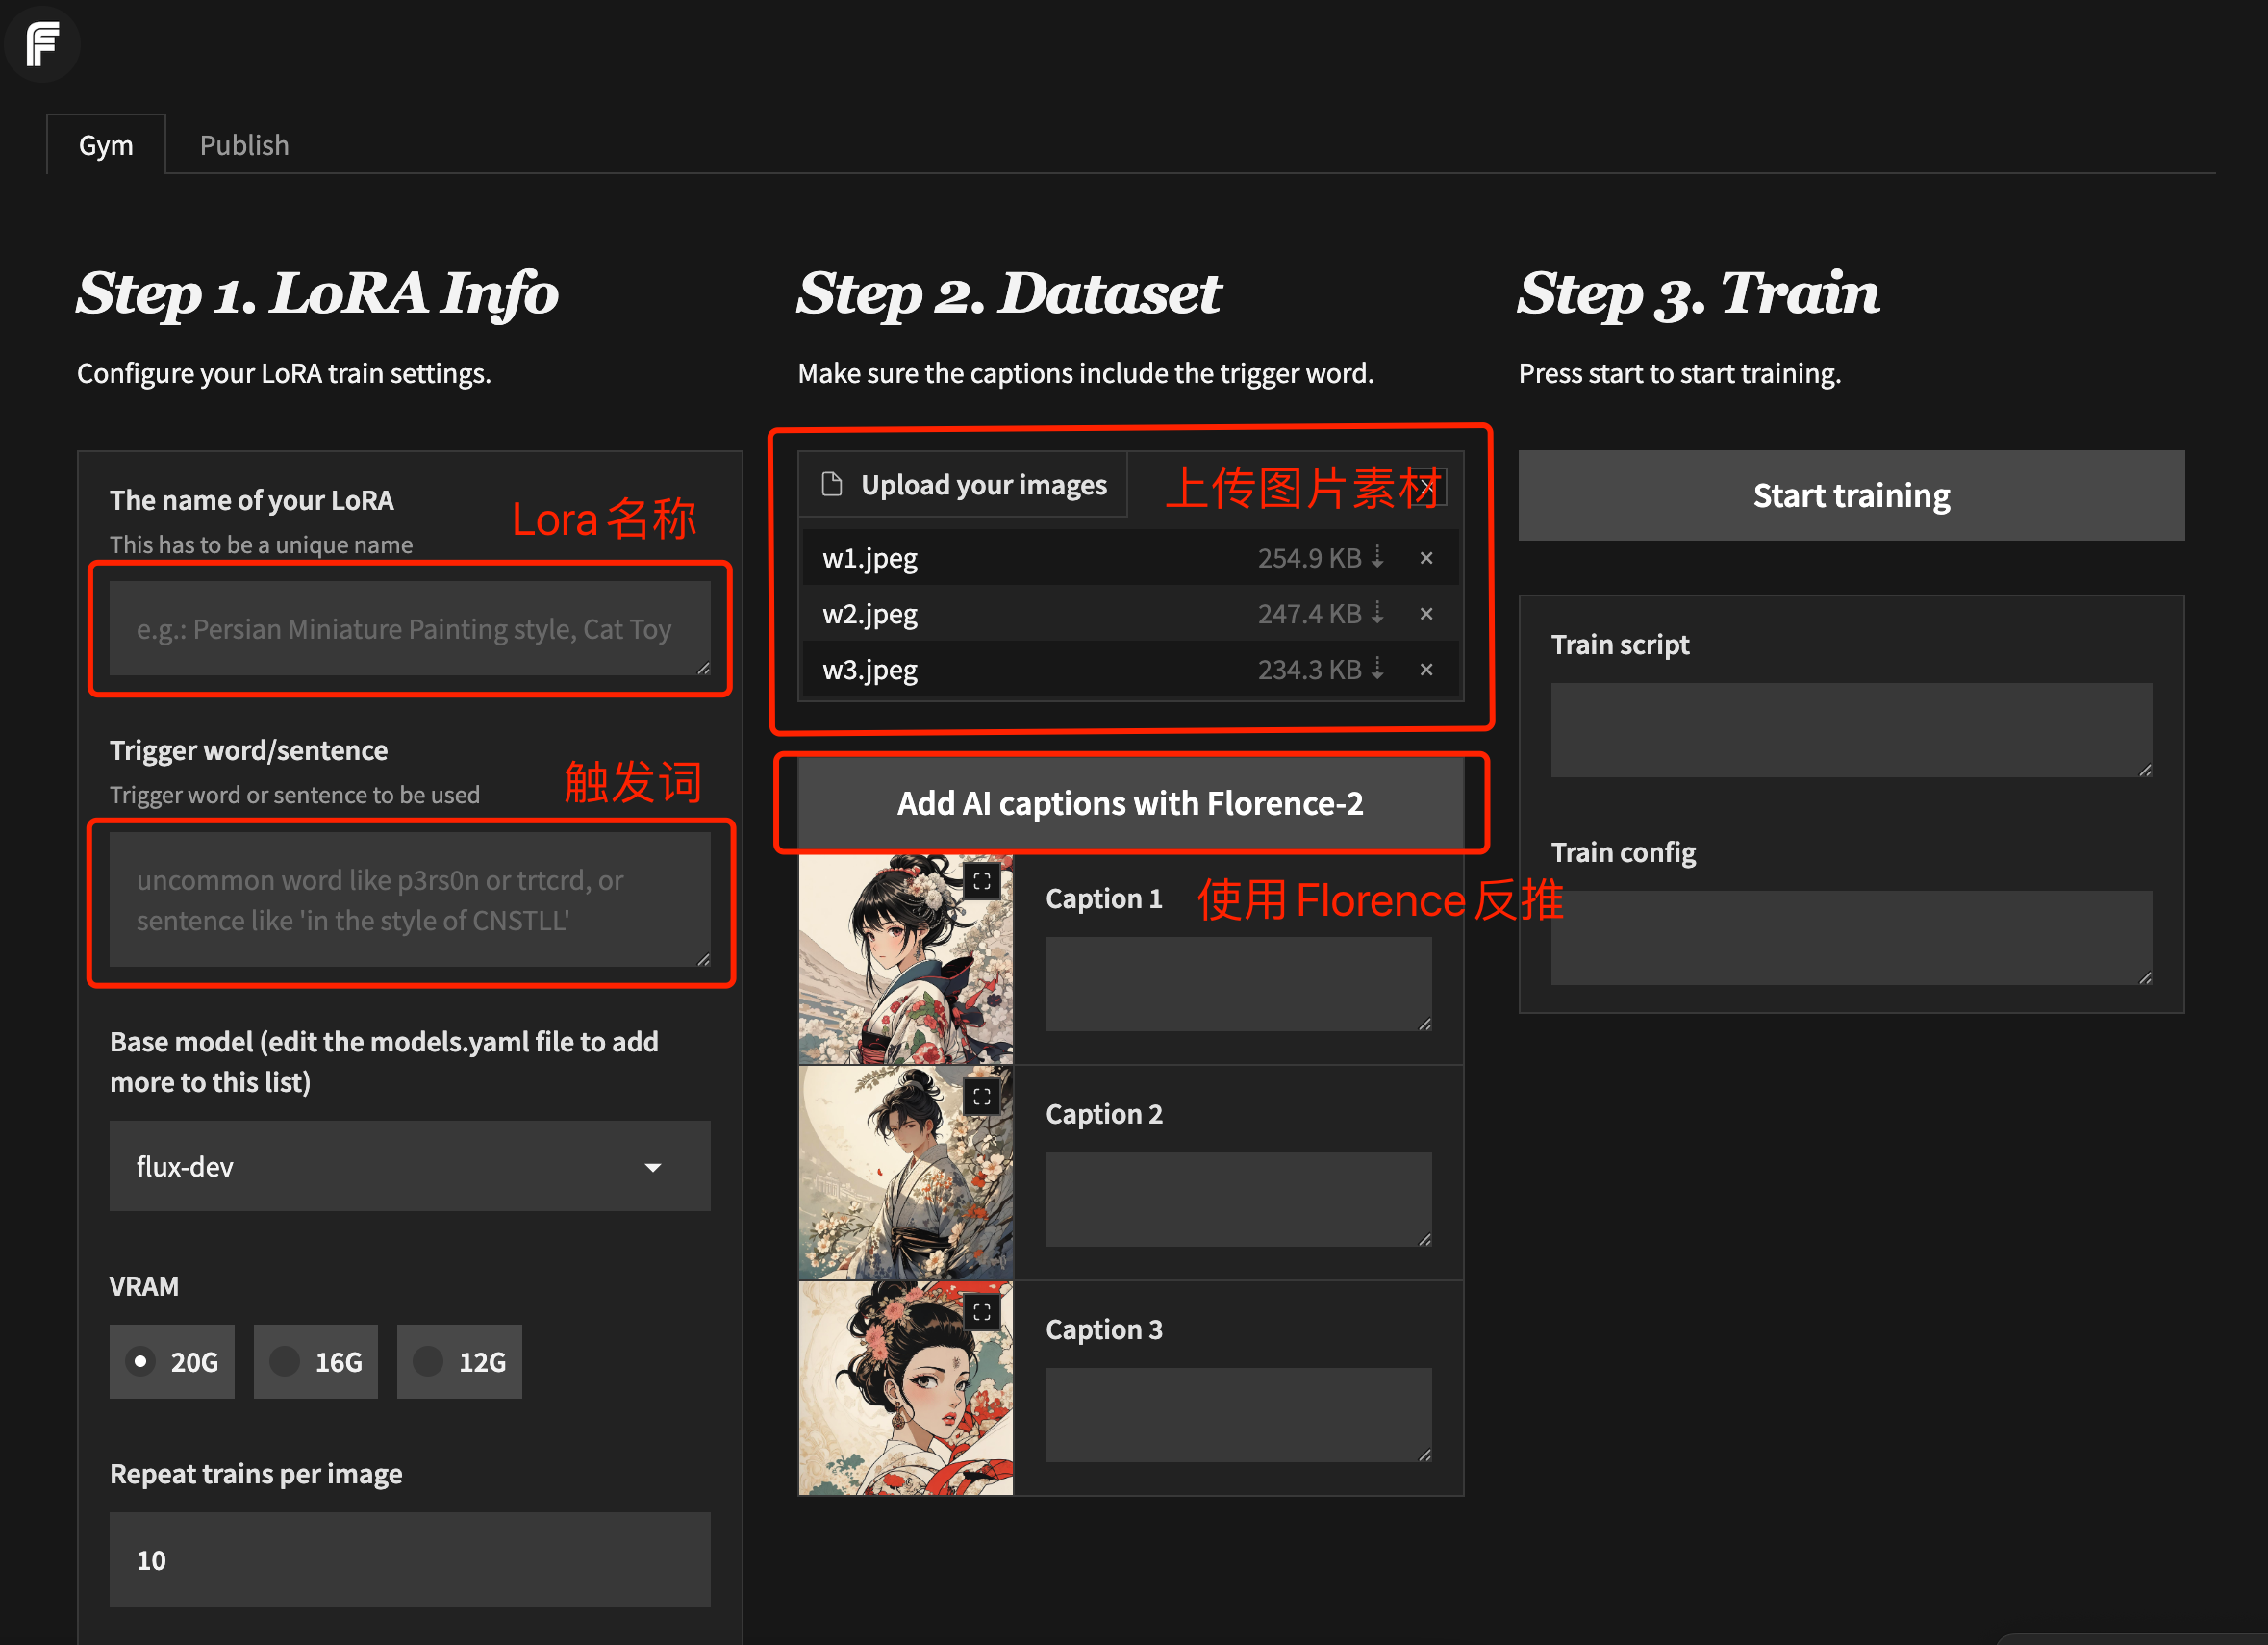The width and height of the screenshot is (2268, 1645).
Task: Switch to the Publish tab
Action: pyautogui.click(x=244, y=145)
